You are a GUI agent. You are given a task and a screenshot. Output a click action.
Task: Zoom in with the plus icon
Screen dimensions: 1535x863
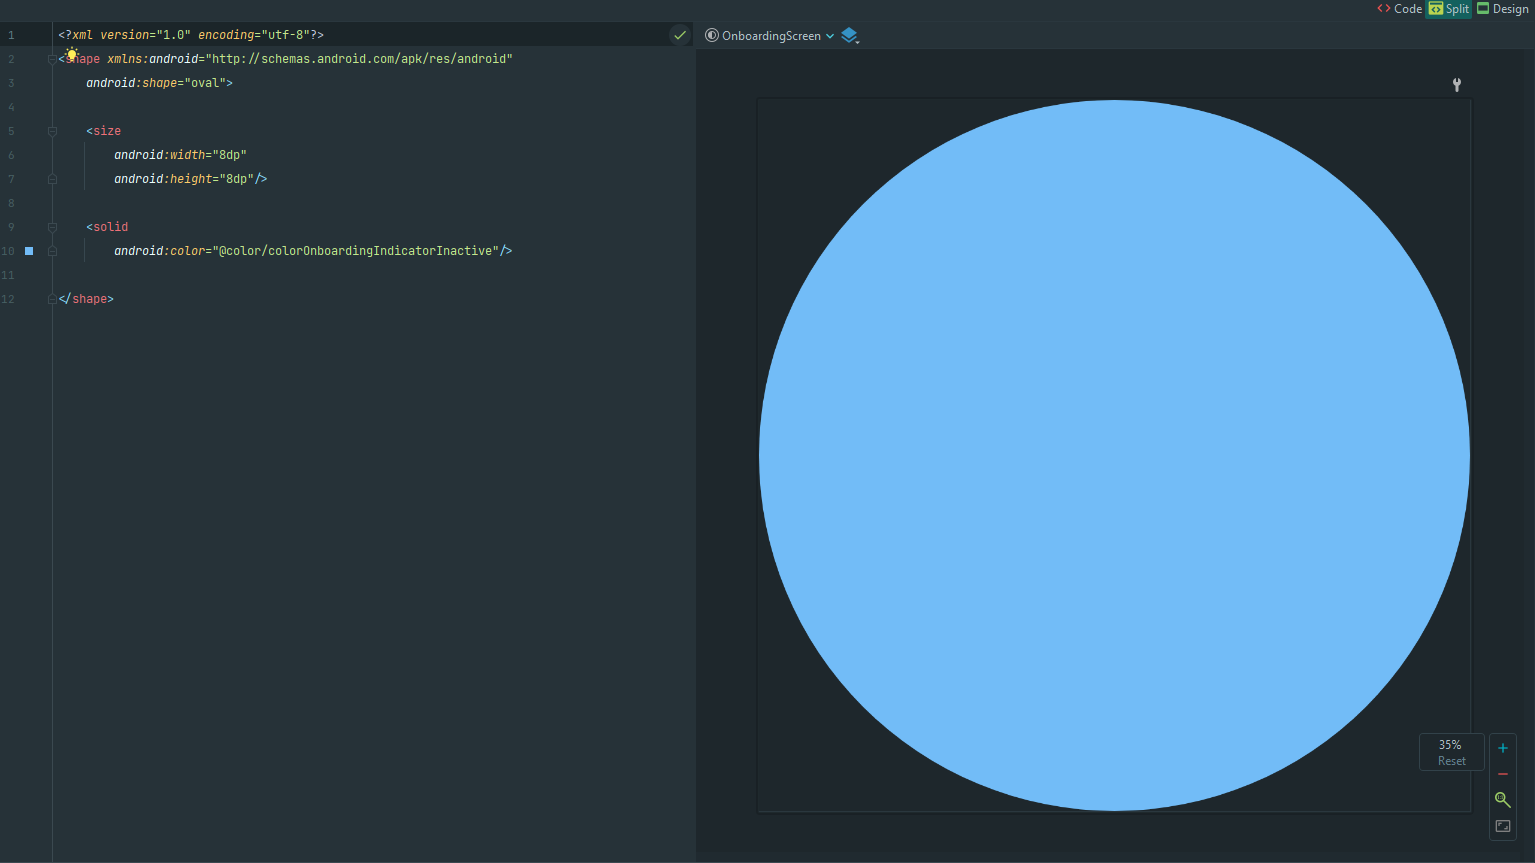1502,747
